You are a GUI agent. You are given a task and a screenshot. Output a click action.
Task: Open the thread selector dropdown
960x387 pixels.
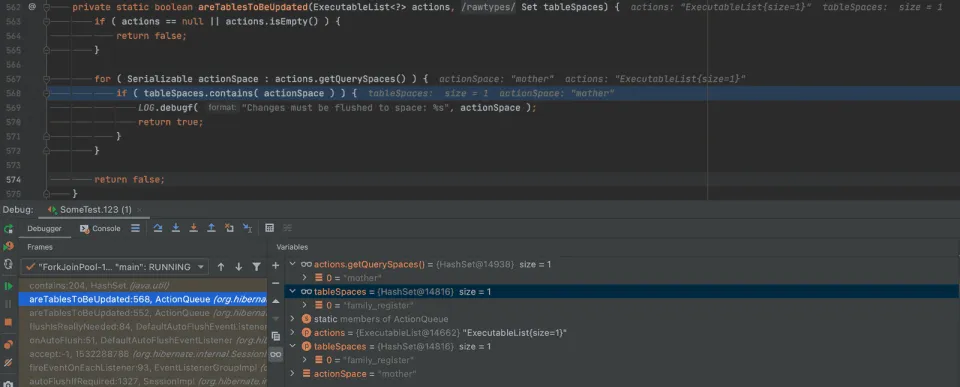point(114,267)
